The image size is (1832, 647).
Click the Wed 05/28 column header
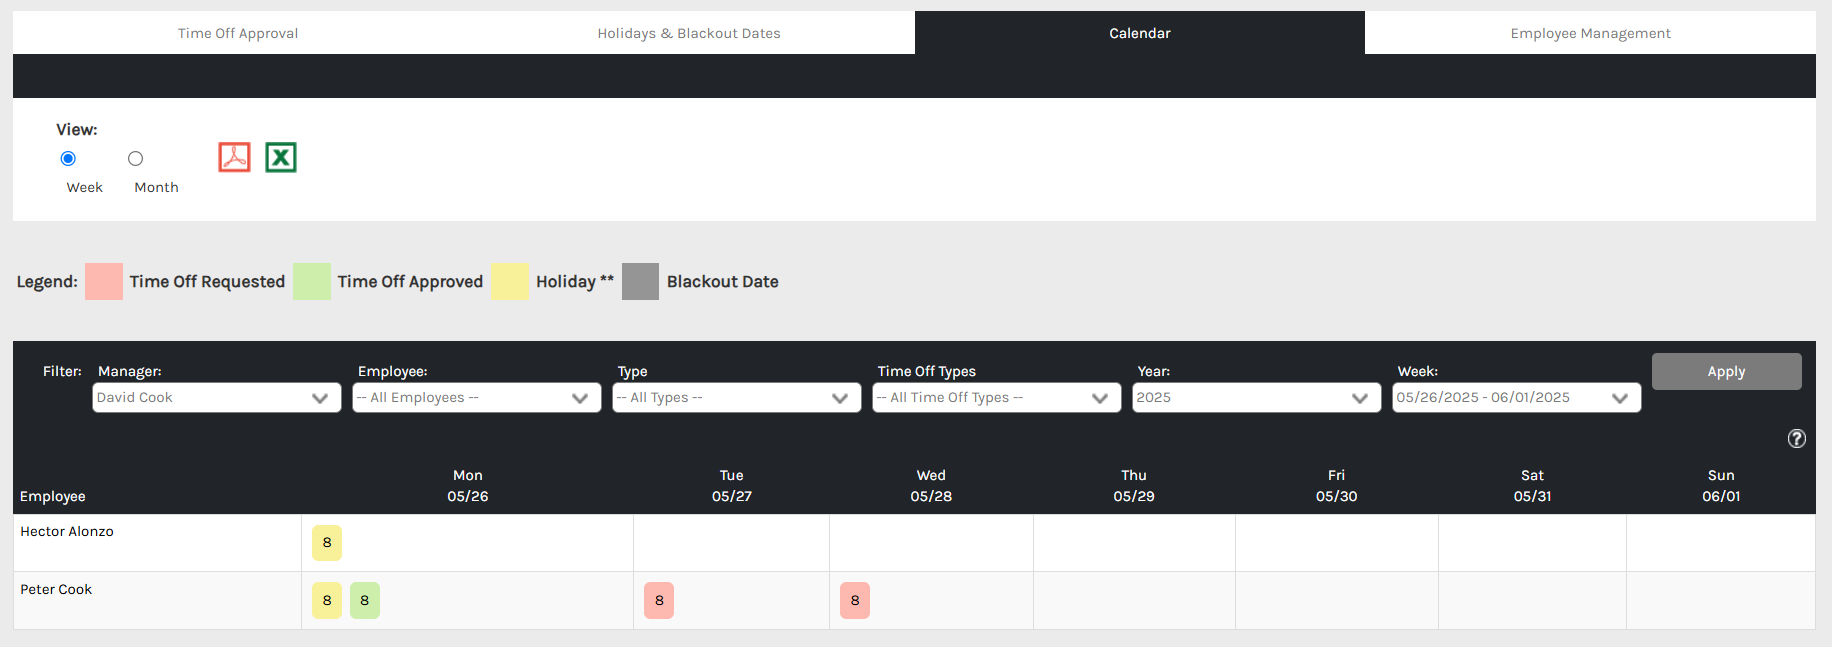[931, 485]
